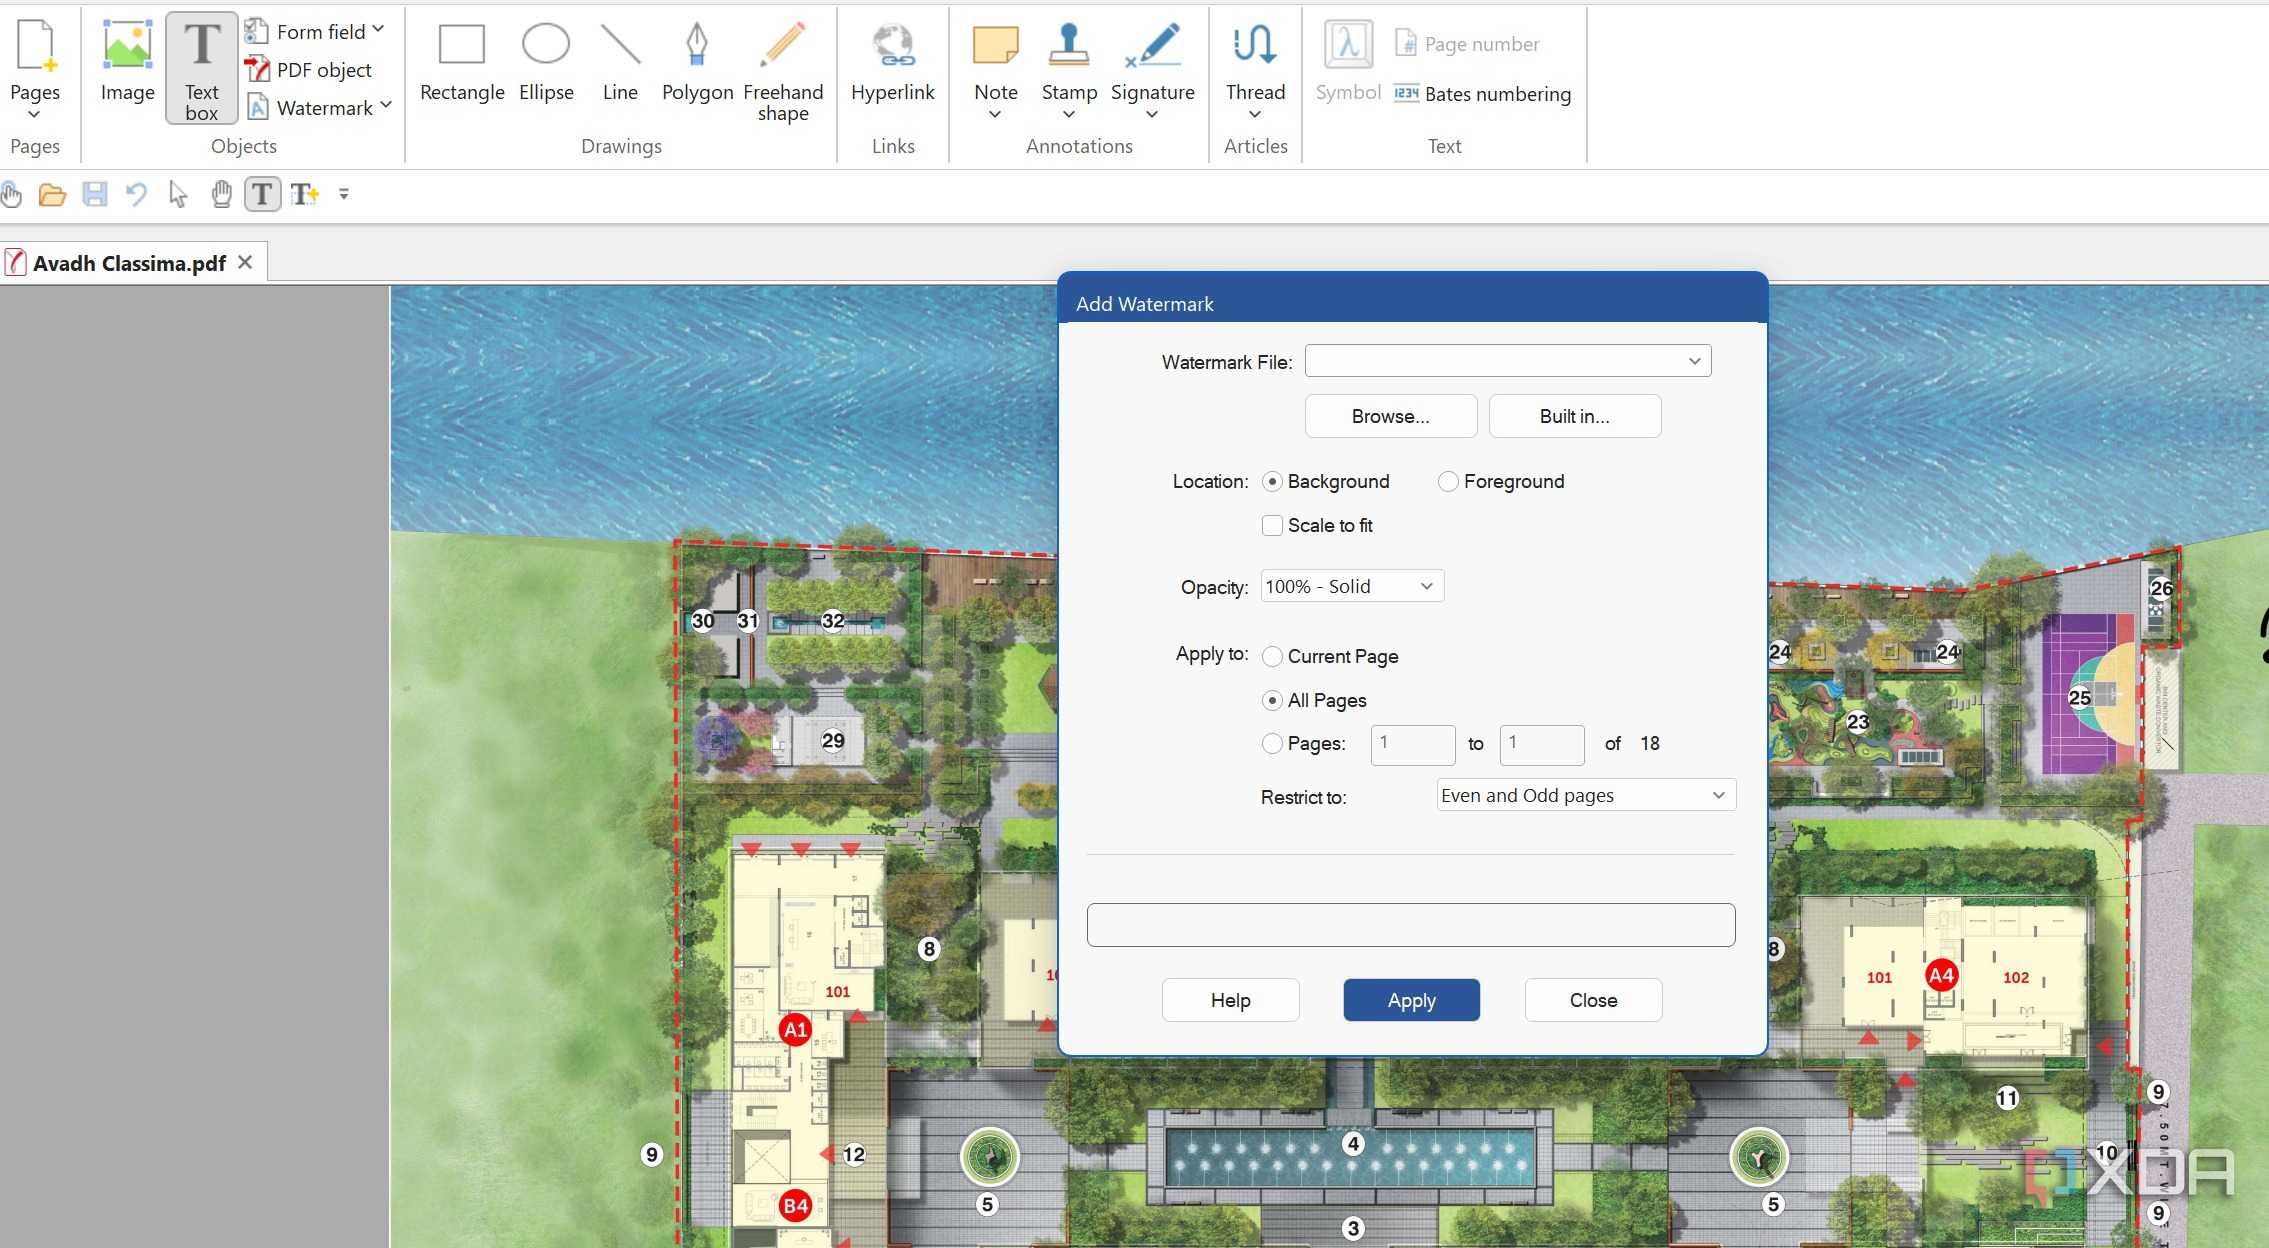This screenshot has width=2269, height=1248.
Task: Expand the quick access toolbar customize arrow
Action: 344,194
